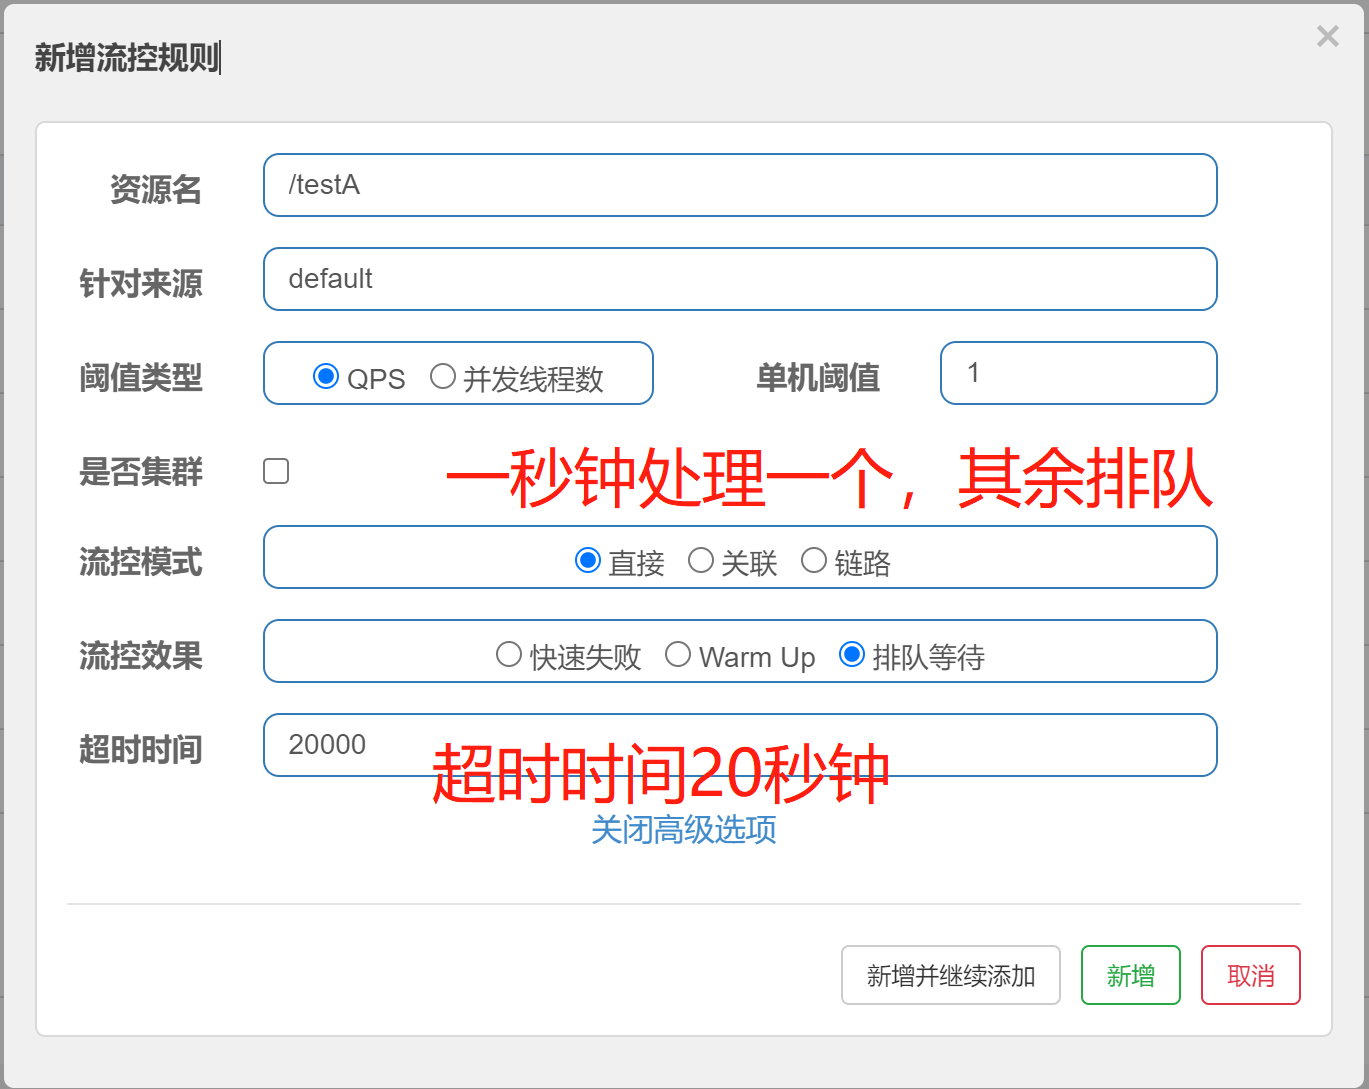Screen dimensions: 1369x1089
Task: Click the 是否集群 label
Action: 141,471
